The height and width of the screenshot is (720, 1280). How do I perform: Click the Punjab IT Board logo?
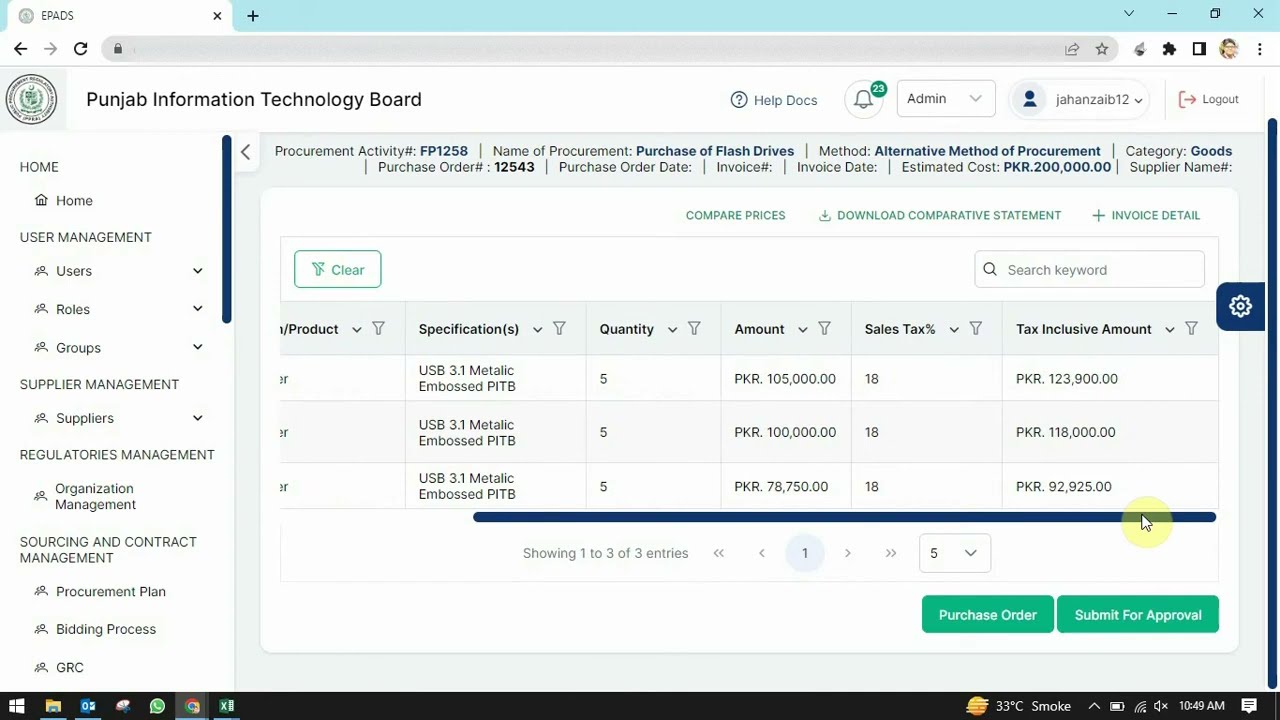[32, 100]
